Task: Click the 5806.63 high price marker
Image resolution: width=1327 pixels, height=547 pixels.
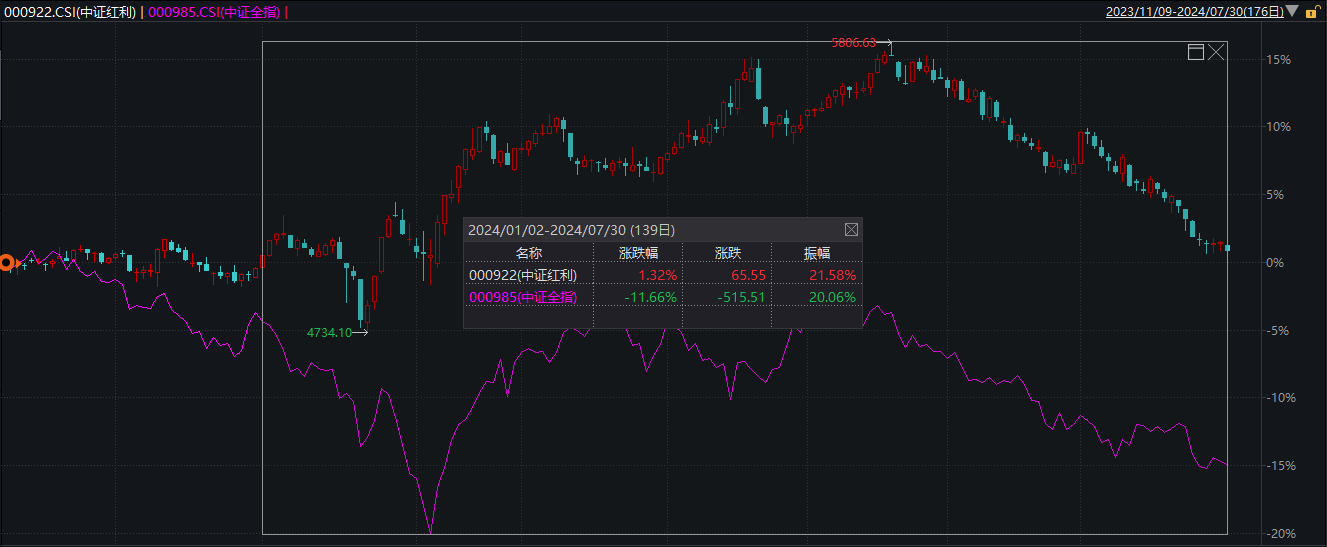Action: coord(853,43)
